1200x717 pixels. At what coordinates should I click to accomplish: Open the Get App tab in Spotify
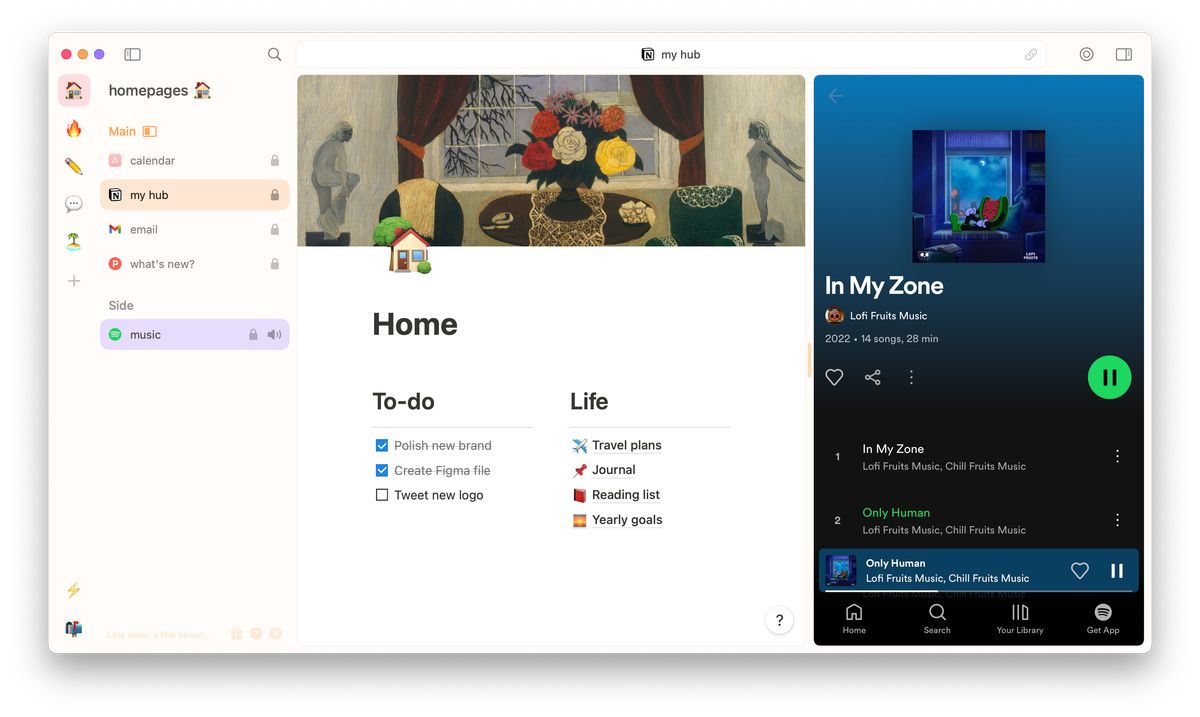[x=1103, y=619]
